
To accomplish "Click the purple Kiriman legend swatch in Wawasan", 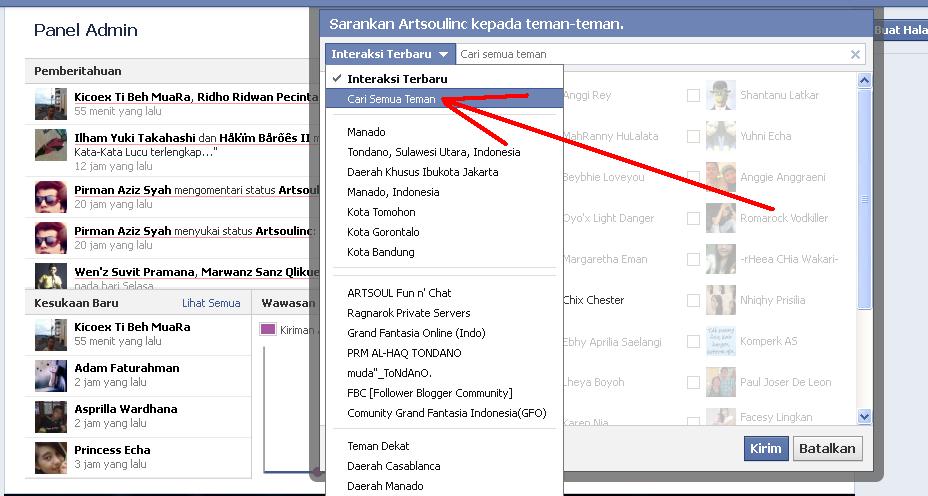I will pos(268,329).
